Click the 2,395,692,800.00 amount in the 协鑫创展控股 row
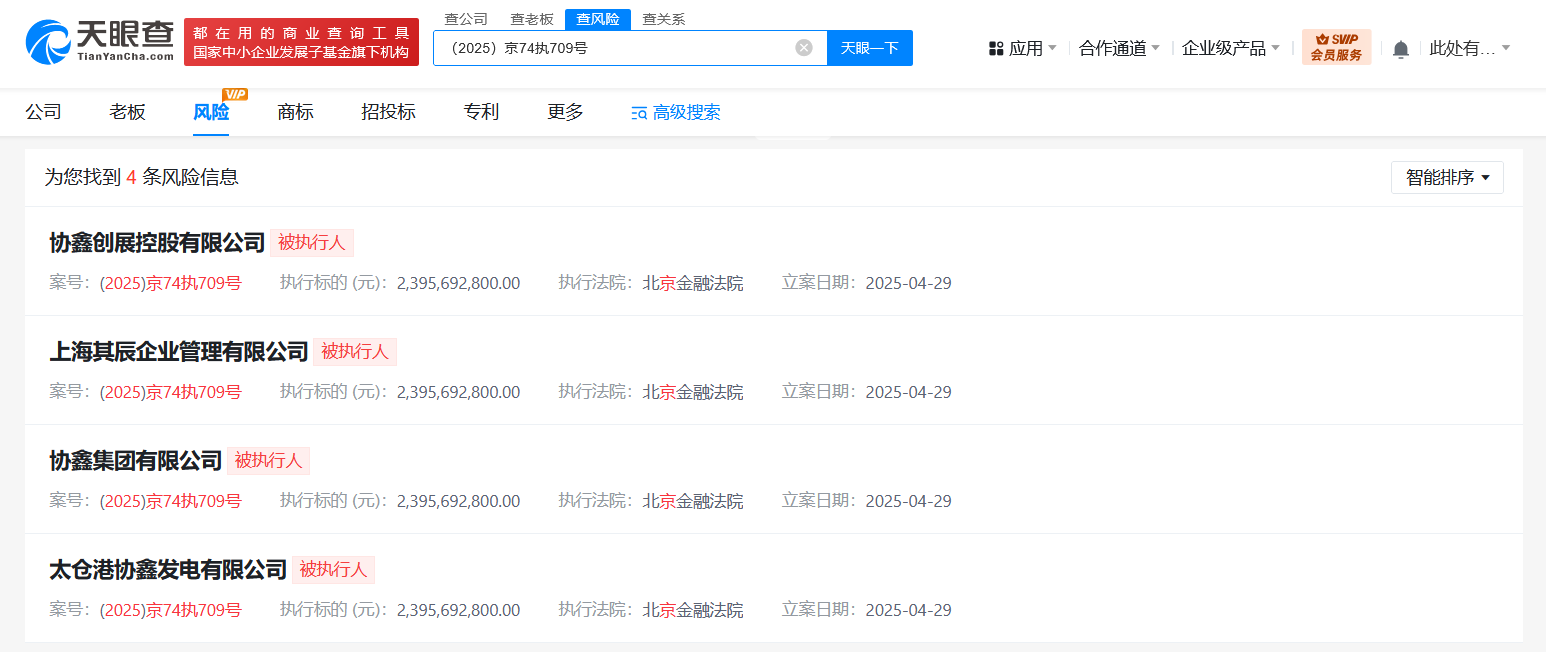This screenshot has height=652, width=1546. [x=458, y=283]
